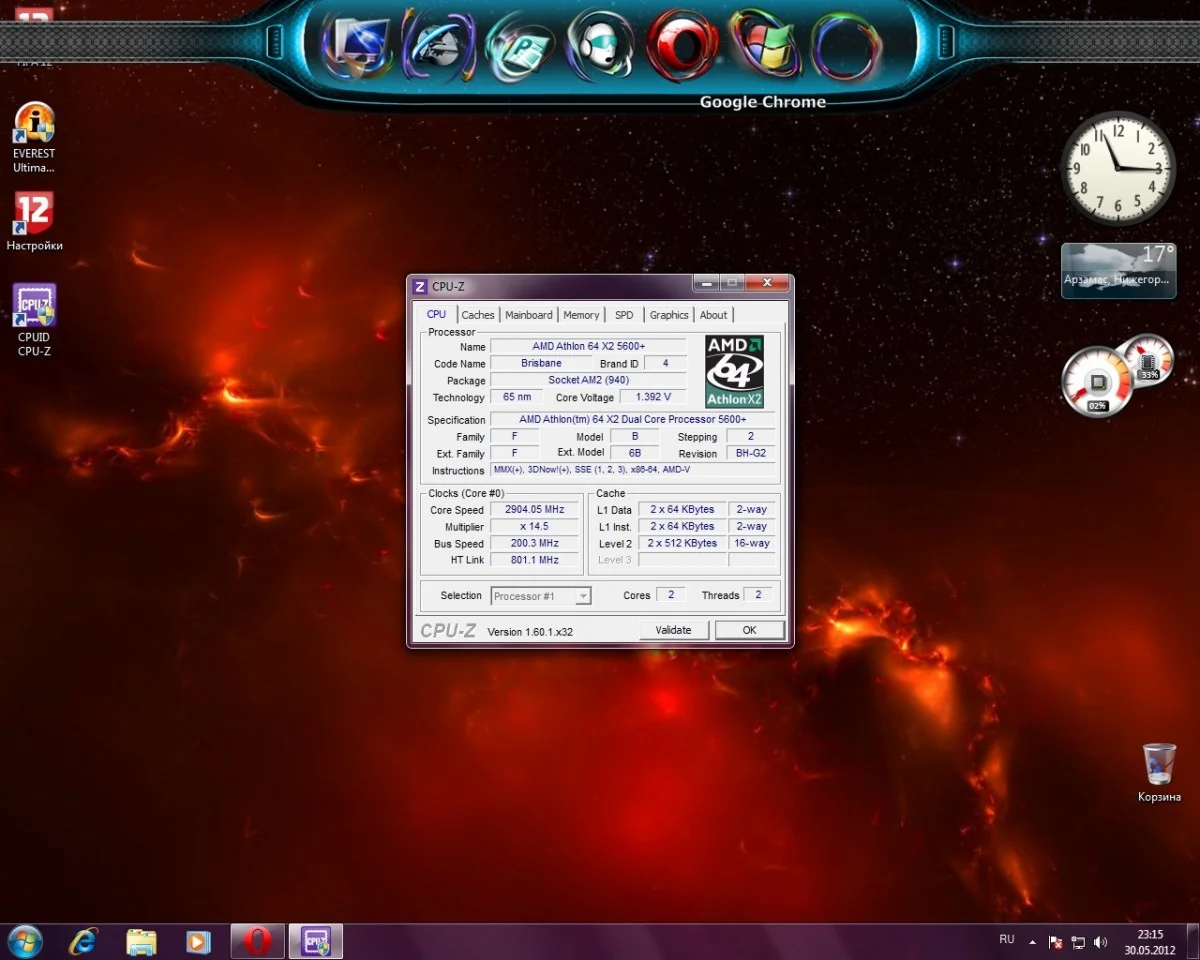Viewport: 1200px width, 960px height.
Task: Click Internet Explorer in the taskbar
Action: 84,941
